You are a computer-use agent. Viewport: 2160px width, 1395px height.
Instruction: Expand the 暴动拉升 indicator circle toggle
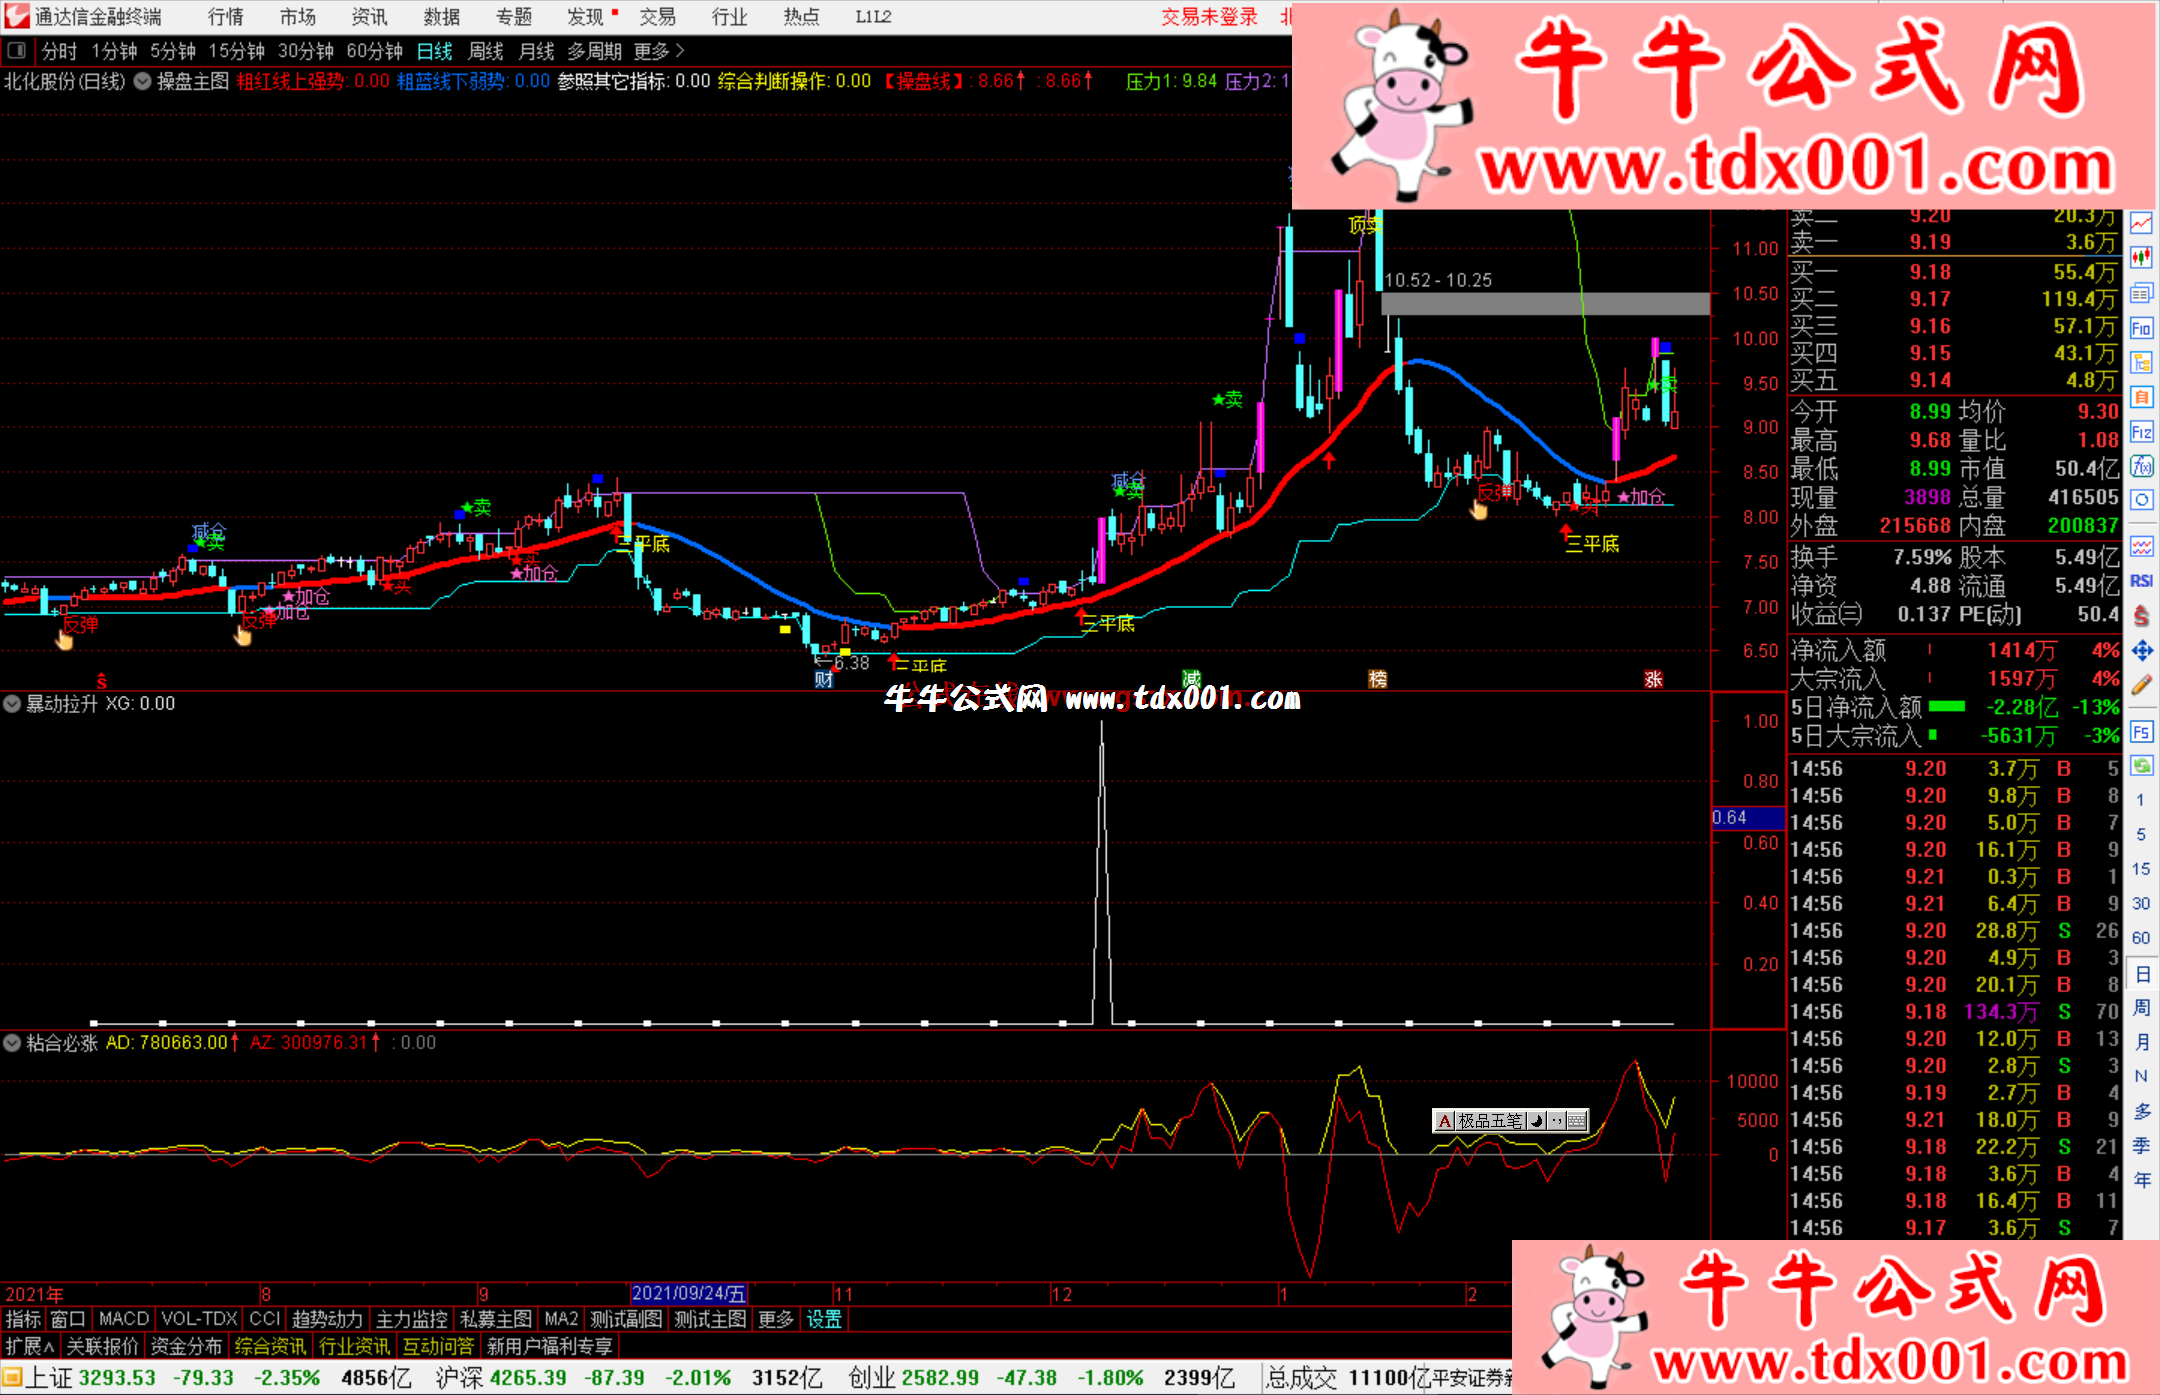[12, 704]
